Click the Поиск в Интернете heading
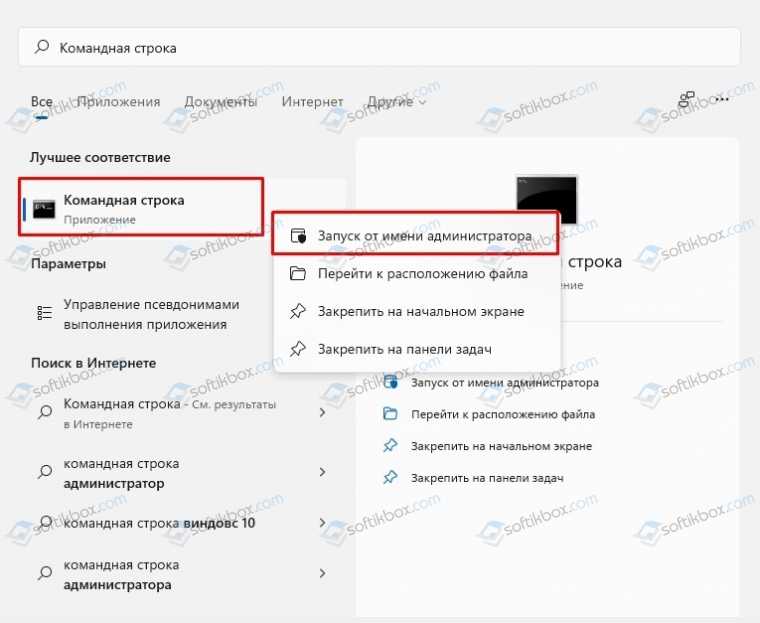The width and height of the screenshot is (760, 623). [94, 363]
